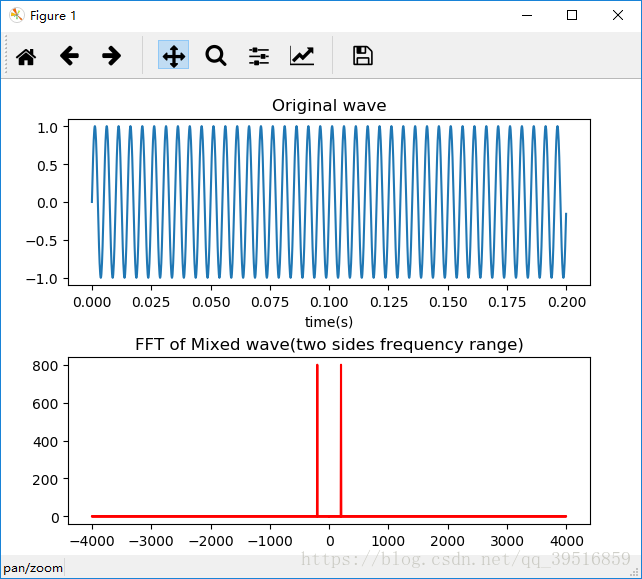Click the 0.075 tick label on the time axis
Screen dimensions: 642x579
pyautogui.click(x=270, y=302)
